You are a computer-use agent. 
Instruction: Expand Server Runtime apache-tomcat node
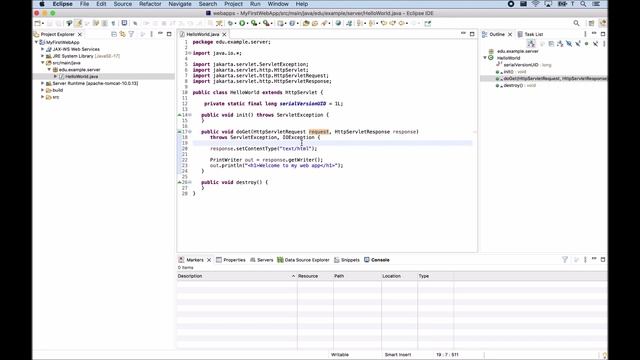point(42,83)
